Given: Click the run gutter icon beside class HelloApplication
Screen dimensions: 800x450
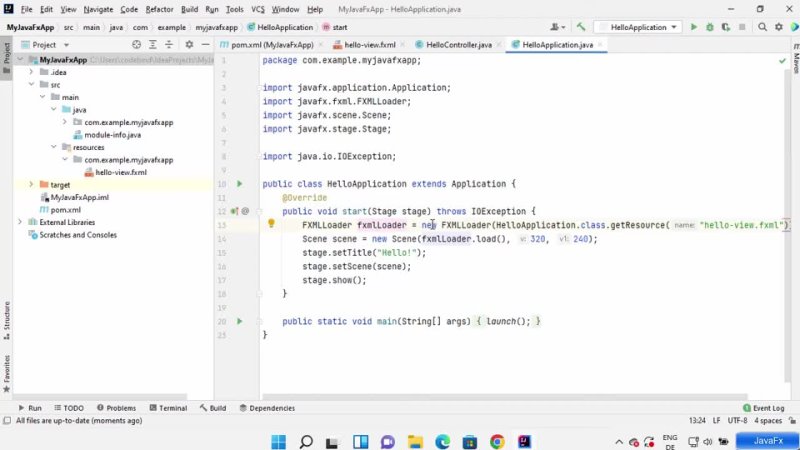Looking at the screenshot, I should click(239, 184).
